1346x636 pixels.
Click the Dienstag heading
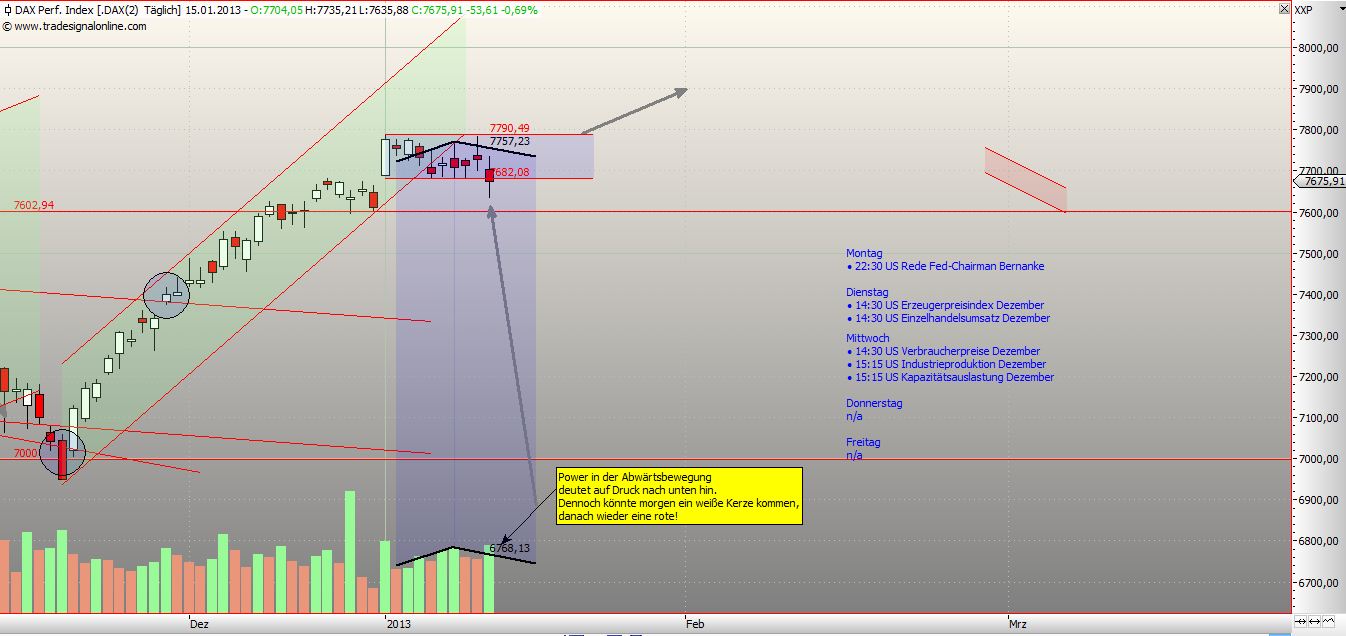click(867, 292)
